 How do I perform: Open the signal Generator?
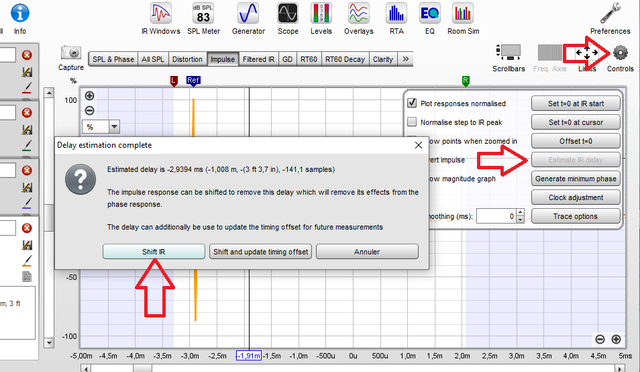click(x=248, y=19)
